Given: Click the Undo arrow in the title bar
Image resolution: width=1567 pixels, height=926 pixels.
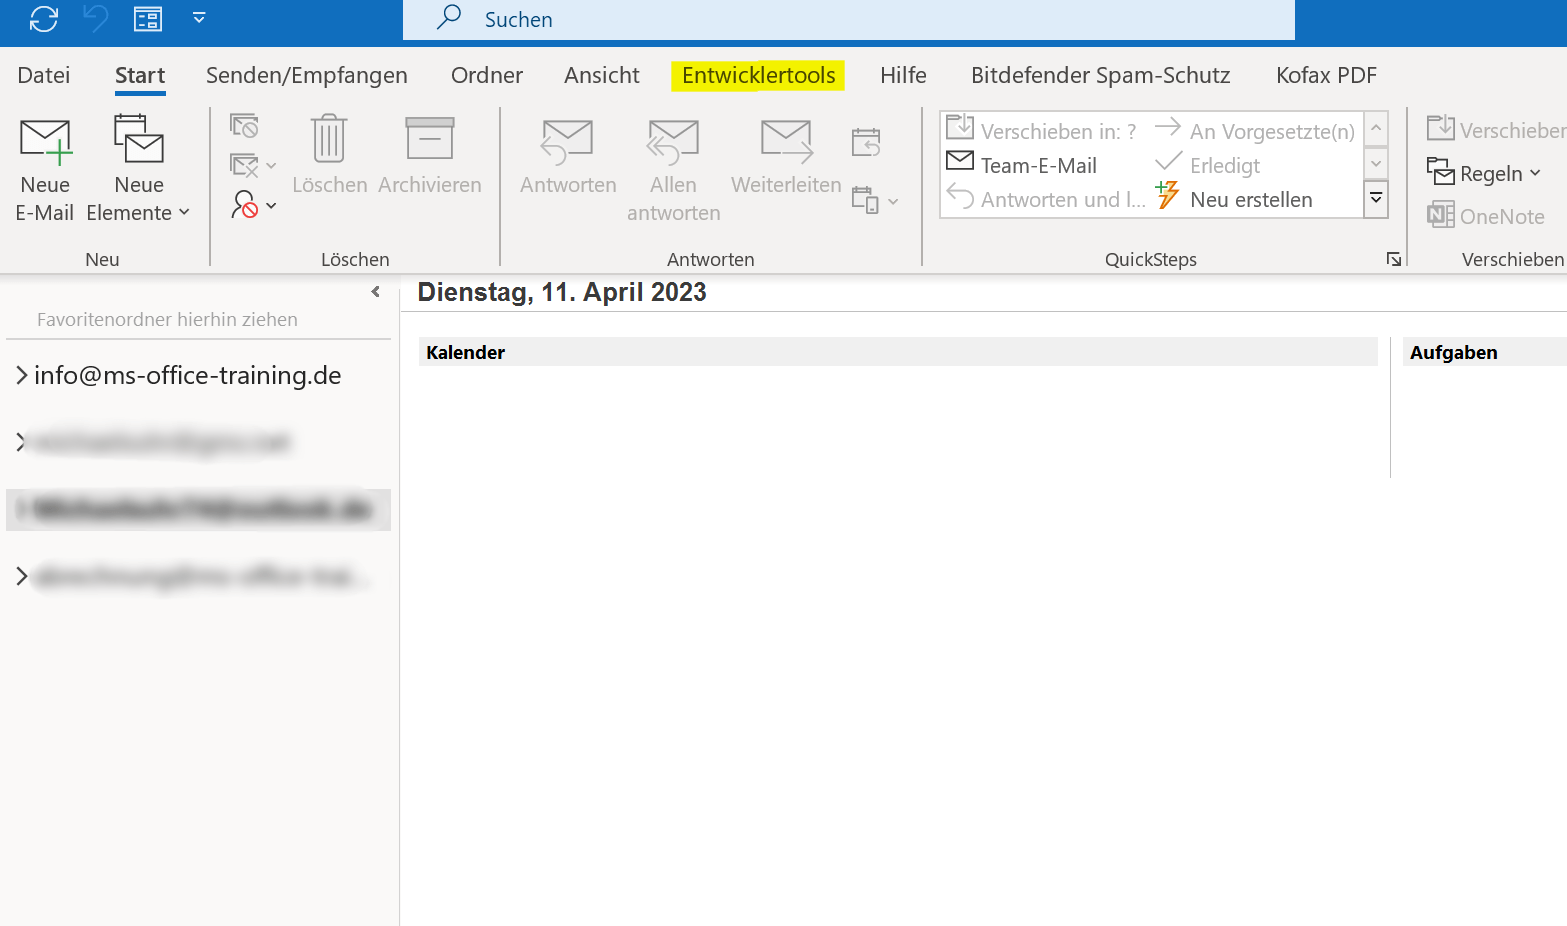Looking at the screenshot, I should point(96,19).
